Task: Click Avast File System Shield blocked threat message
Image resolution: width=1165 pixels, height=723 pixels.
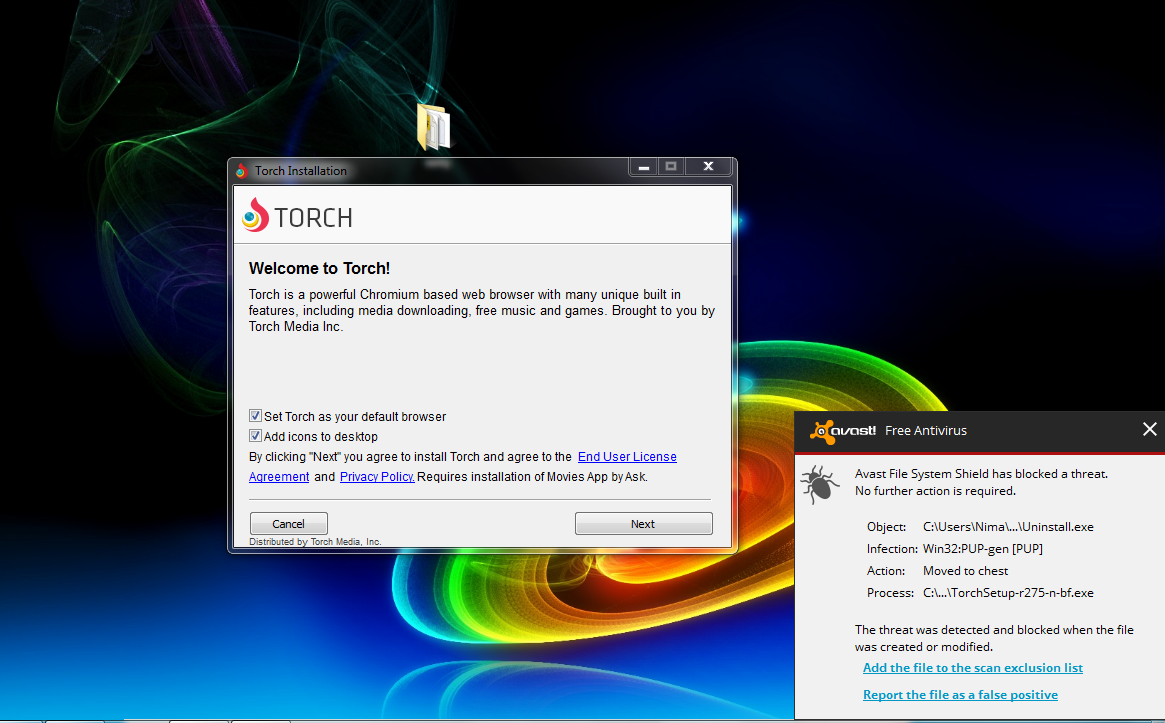Action: click(981, 482)
